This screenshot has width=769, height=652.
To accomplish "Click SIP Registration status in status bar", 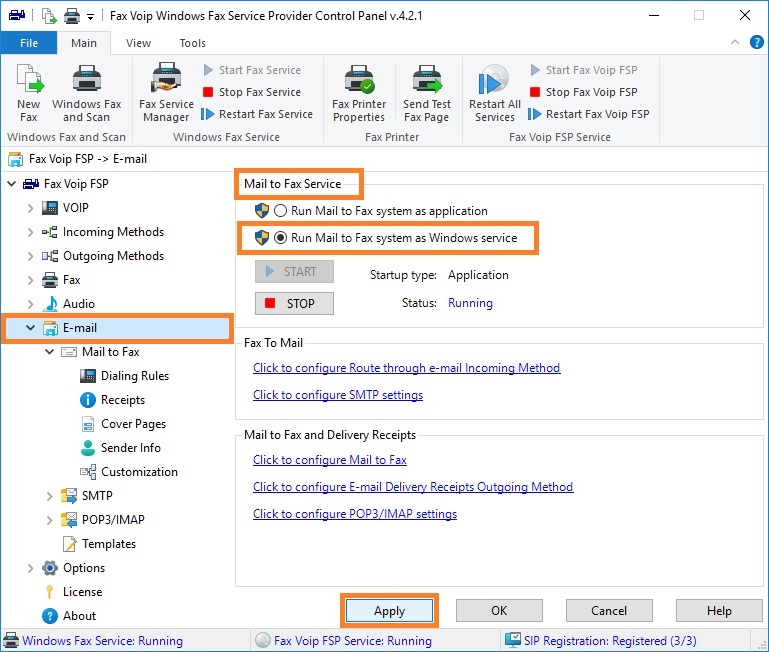I will [x=601, y=641].
